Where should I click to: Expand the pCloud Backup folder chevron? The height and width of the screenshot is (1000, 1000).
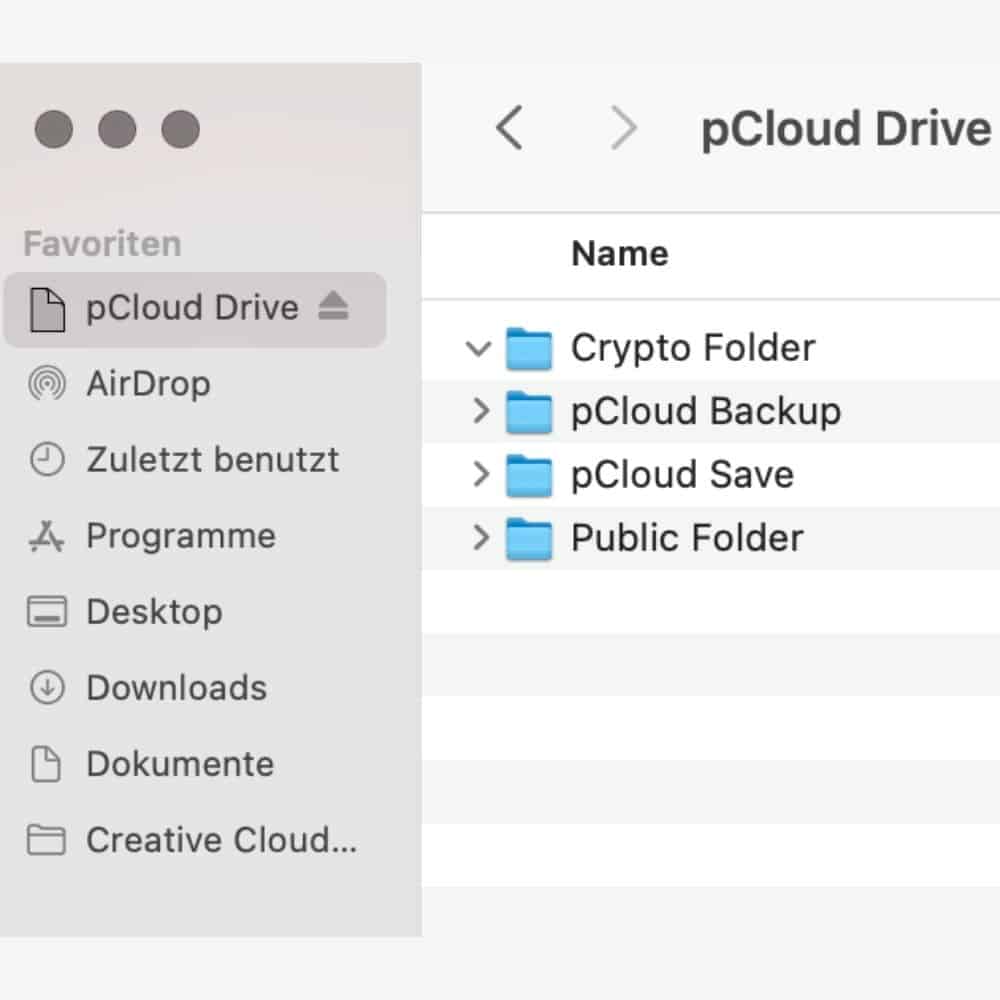(x=482, y=411)
